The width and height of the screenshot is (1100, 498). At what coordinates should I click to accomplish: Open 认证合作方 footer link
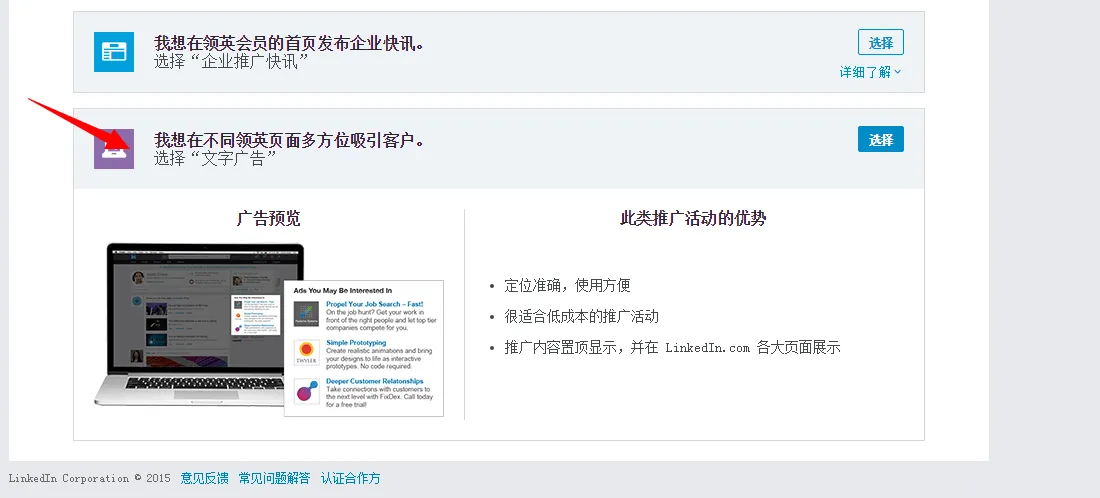(351, 478)
